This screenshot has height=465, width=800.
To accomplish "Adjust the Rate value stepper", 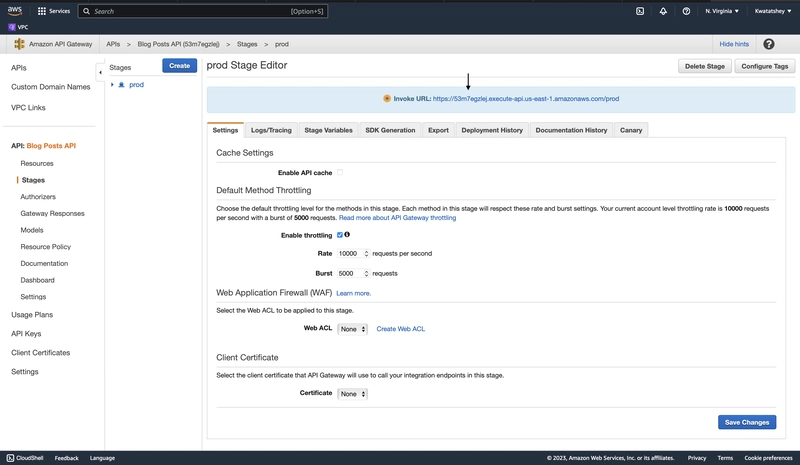I will (366, 253).
